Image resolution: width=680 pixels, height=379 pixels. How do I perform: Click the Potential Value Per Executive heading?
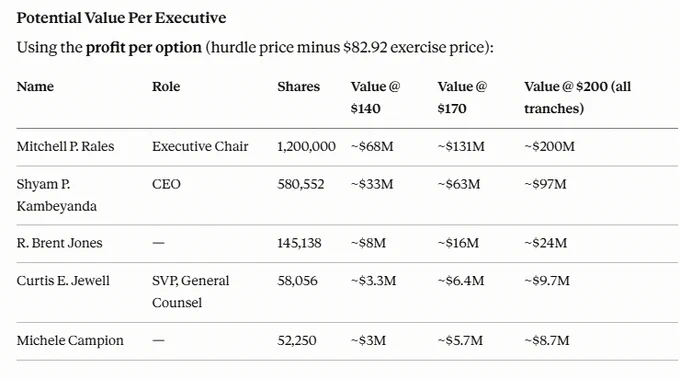[x=121, y=18]
